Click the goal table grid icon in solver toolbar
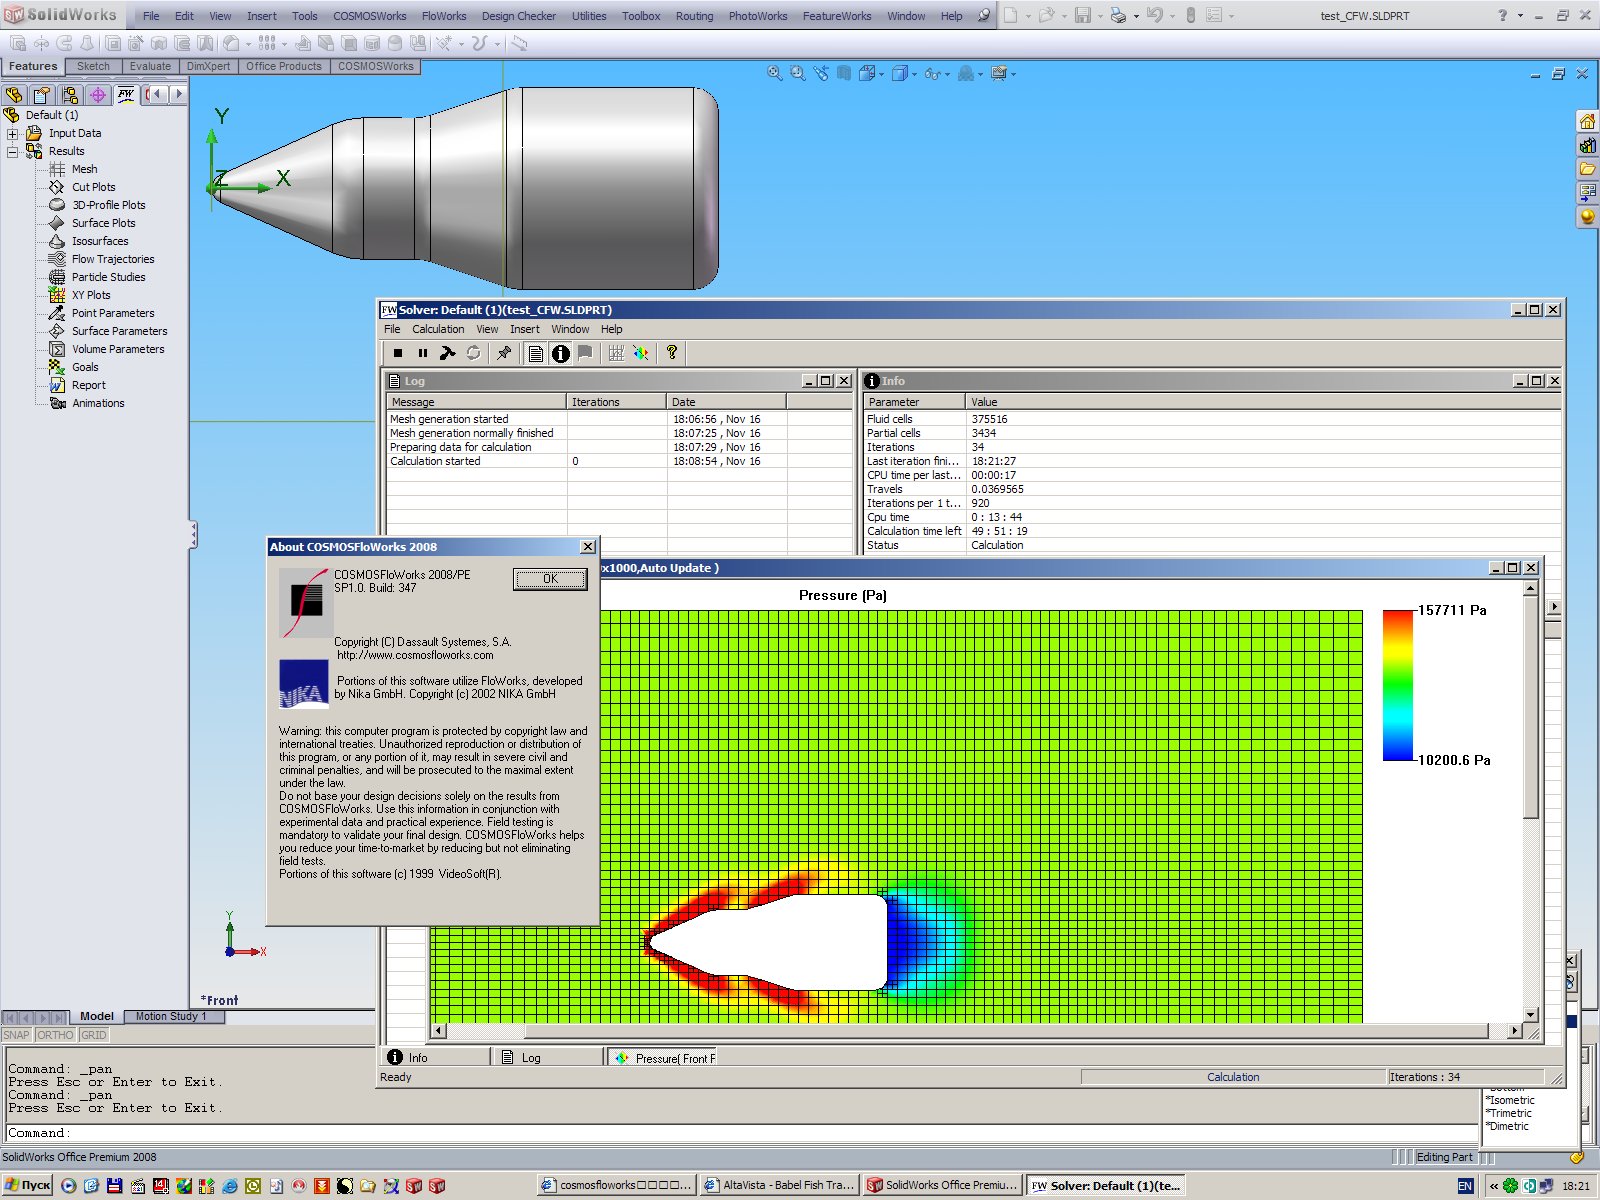1600x1200 pixels. pos(616,353)
